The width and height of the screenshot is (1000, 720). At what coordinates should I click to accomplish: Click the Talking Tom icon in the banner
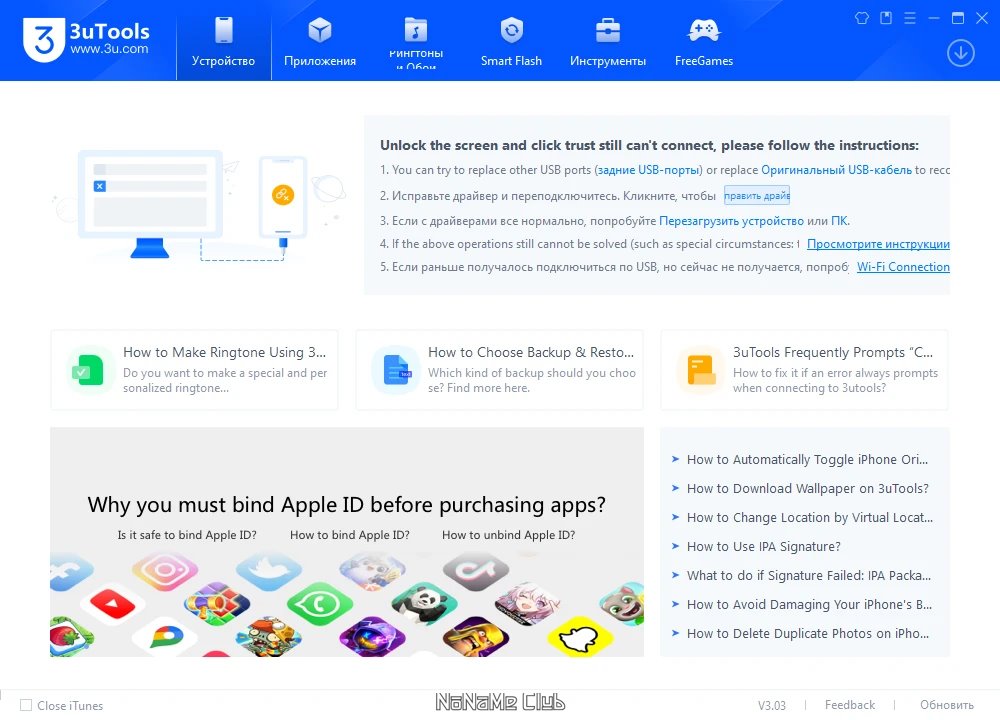tap(624, 602)
